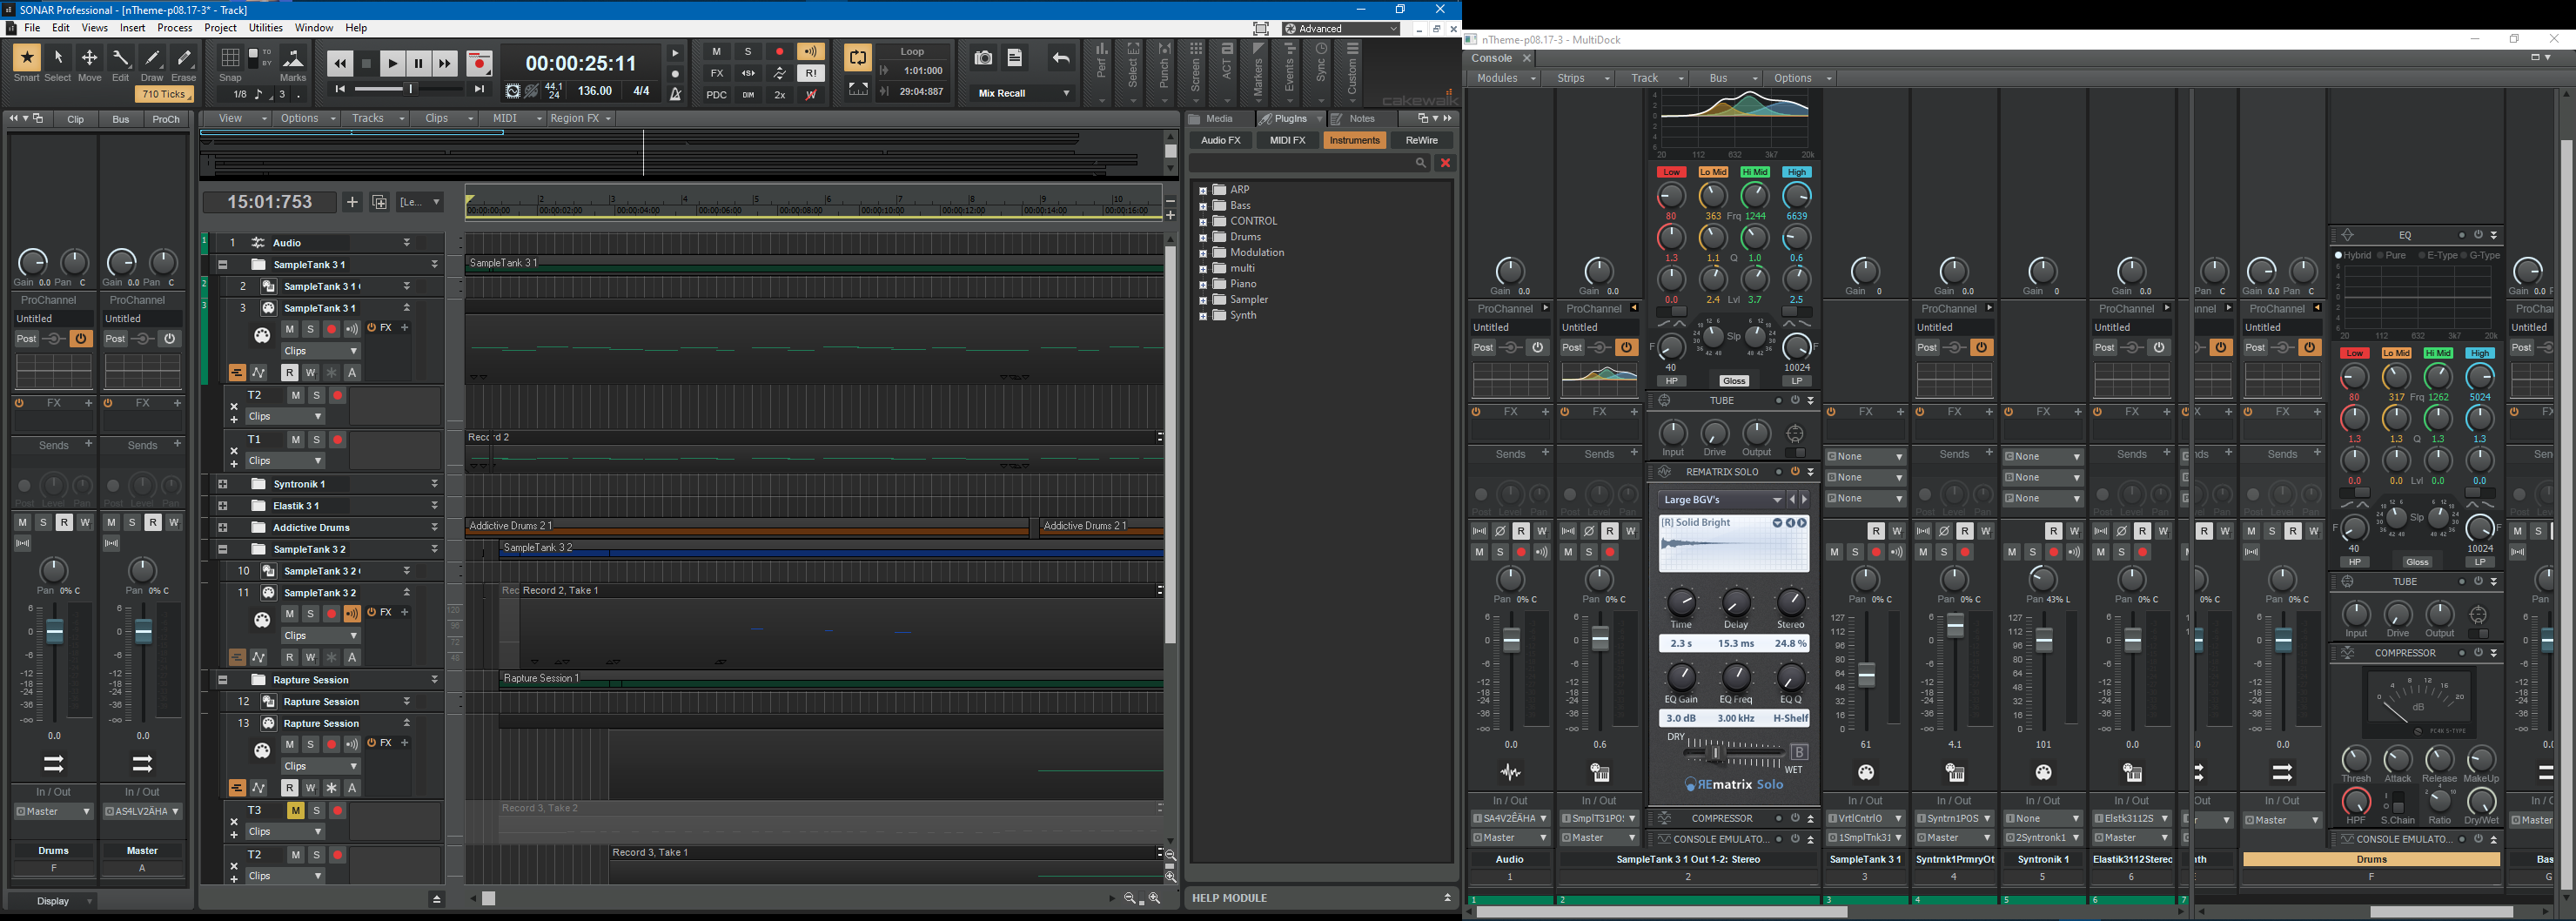
Task: Select the Audio FX button
Action: 1220,141
